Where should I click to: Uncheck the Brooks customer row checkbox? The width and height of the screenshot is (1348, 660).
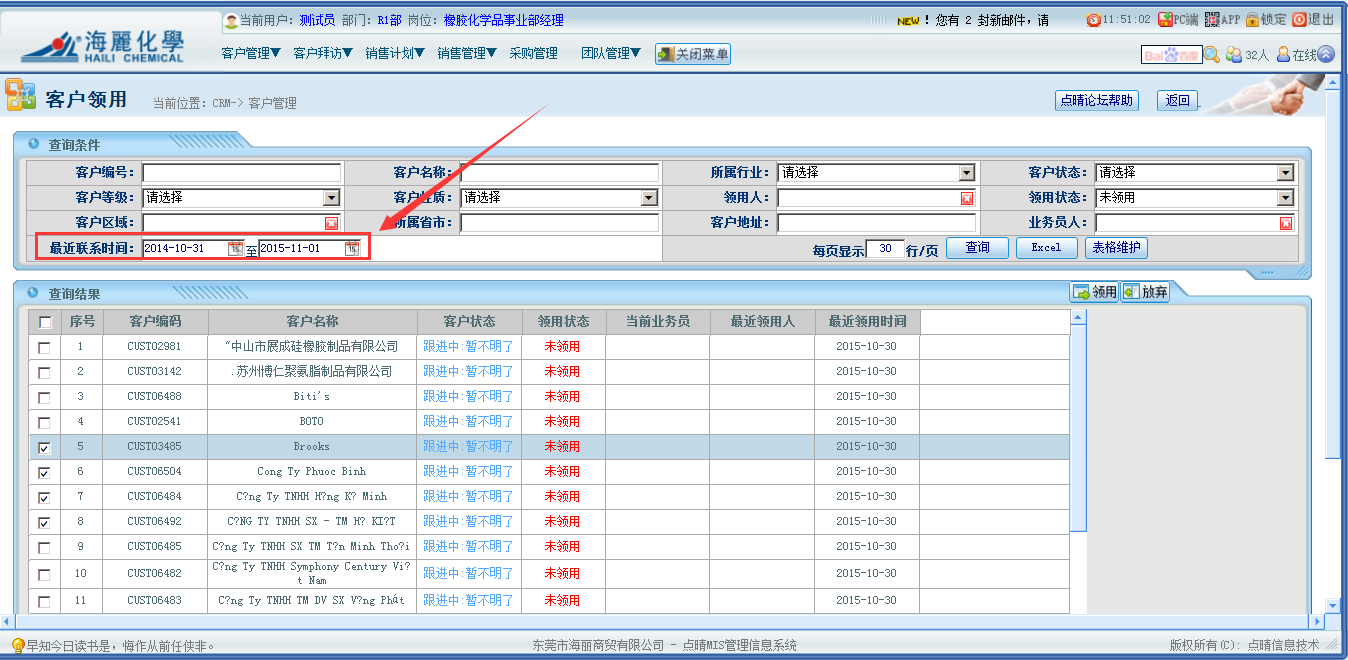pyautogui.click(x=44, y=447)
